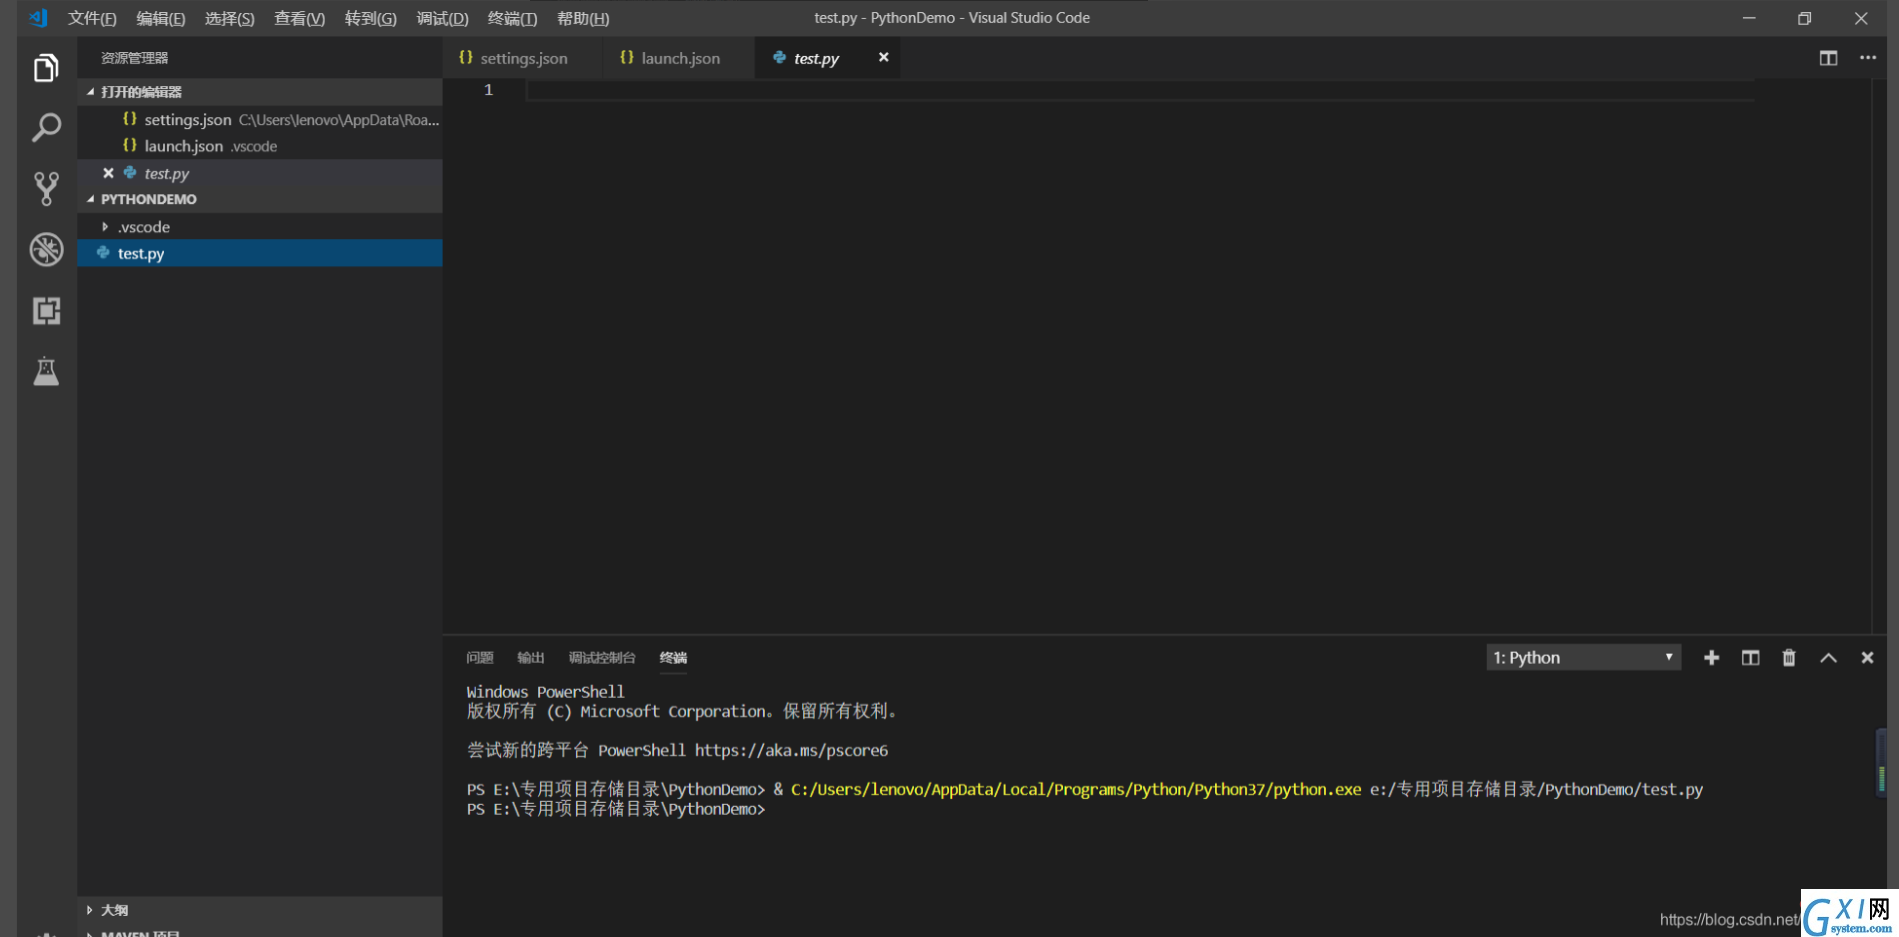Maximize panel using the up chevron
Viewport: 1899px width, 937px height.
pos(1828,658)
